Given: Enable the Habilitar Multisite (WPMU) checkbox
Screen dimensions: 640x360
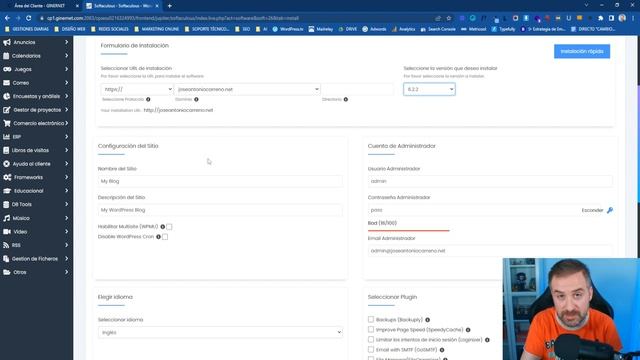Looking at the screenshot, I should tap(169, 227).
